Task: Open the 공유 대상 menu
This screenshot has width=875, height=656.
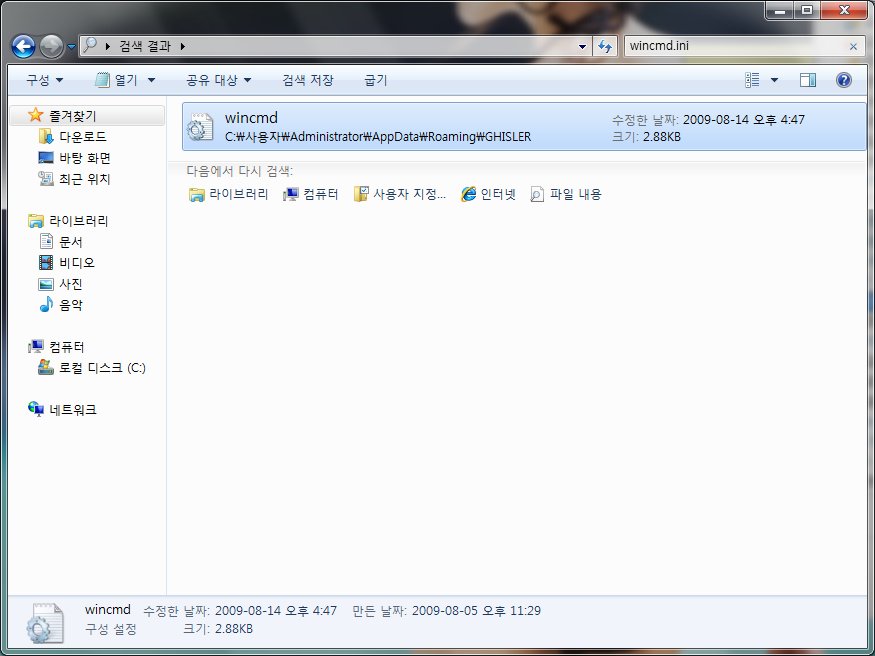Action: (x=218, y=80)
